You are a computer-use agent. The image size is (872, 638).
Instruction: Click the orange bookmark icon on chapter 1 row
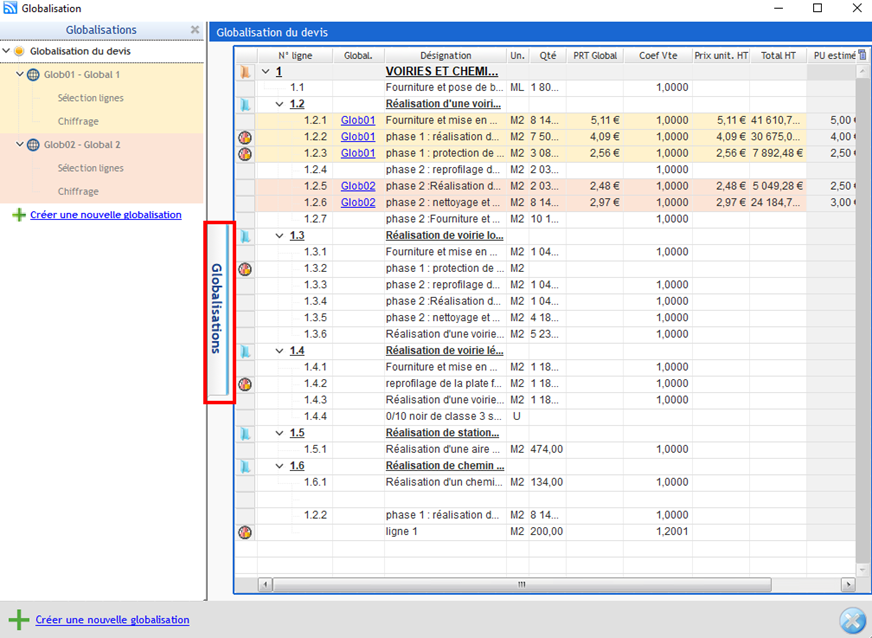point(245,72)
